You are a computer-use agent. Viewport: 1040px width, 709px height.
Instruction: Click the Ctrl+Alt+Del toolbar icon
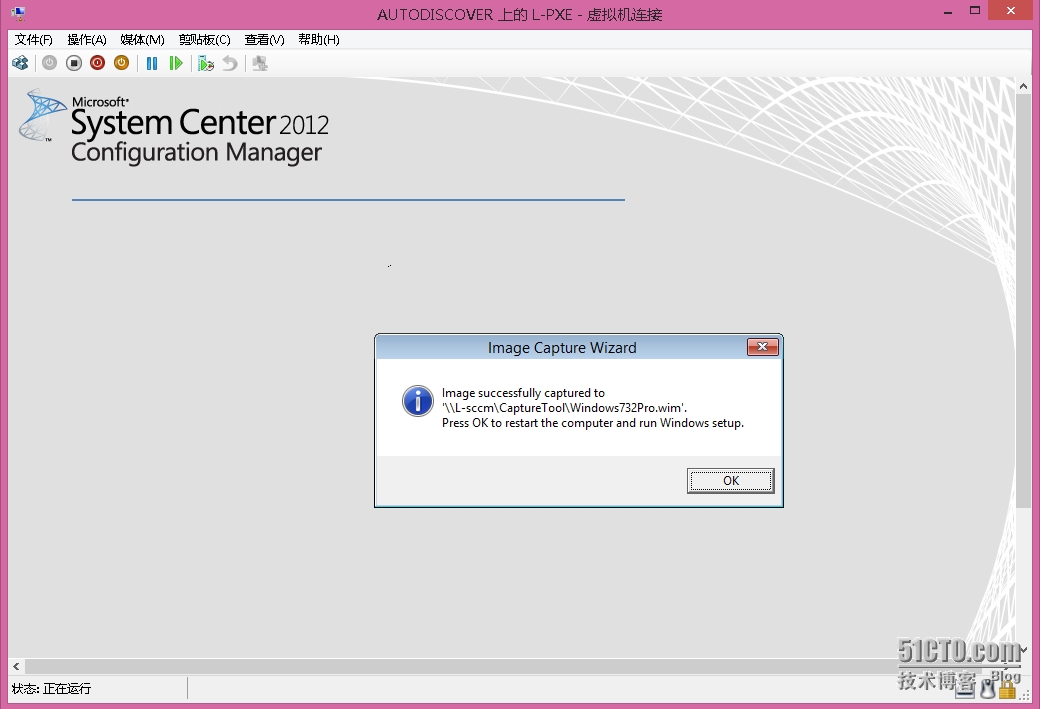coord(20,63)
